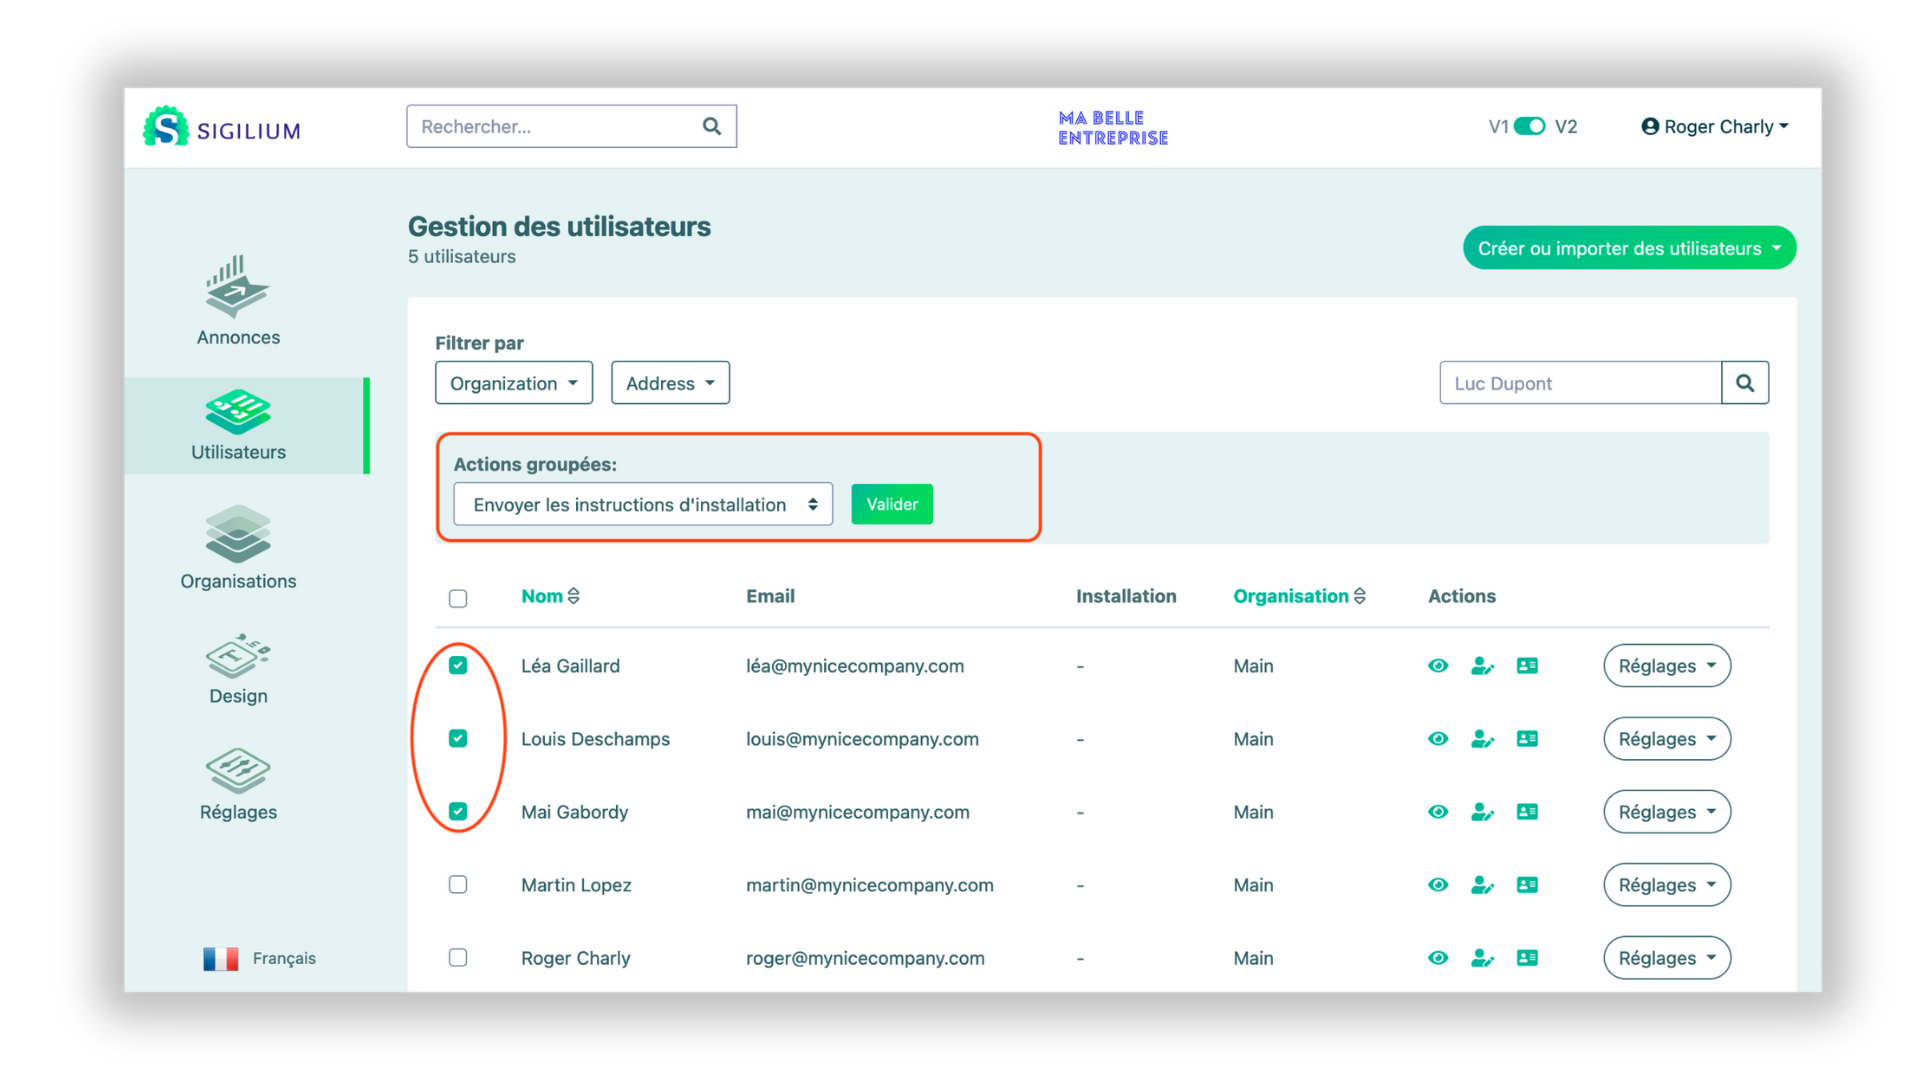
Task: Uncheck the Léa Gaillard checkbox
Action: pos(458,666)
